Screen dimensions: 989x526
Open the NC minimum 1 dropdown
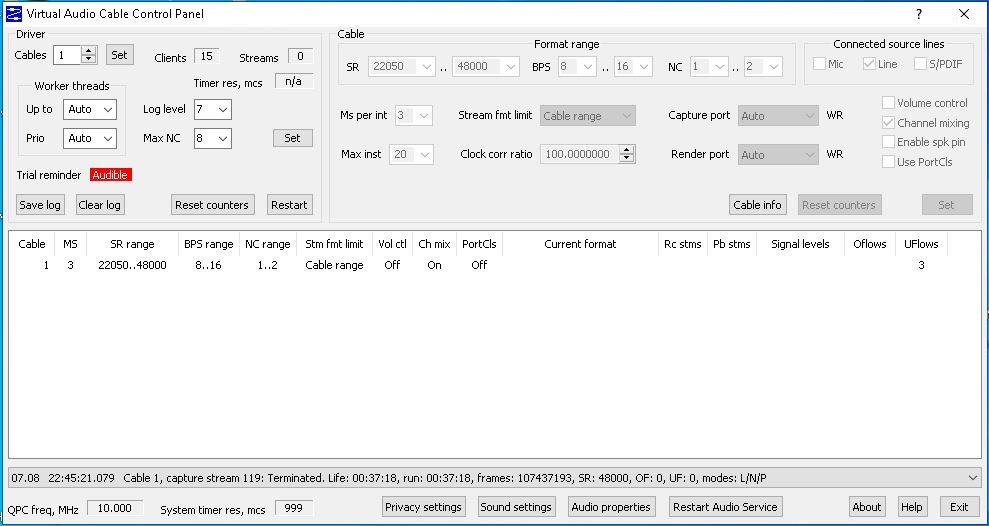(710, 66)
